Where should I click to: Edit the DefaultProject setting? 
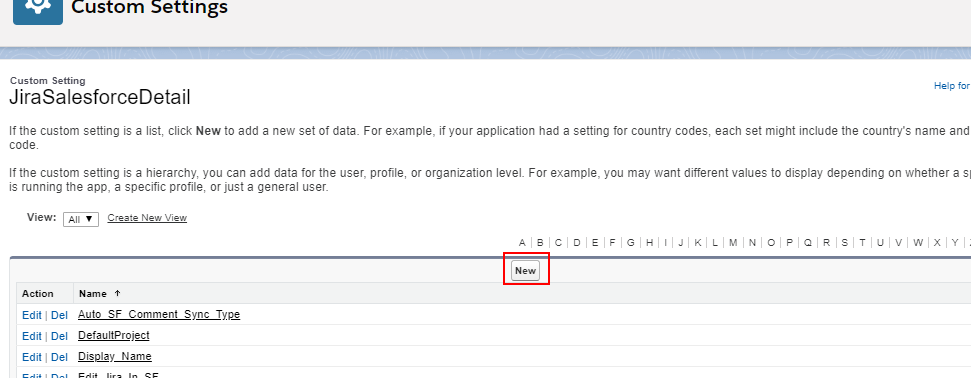(x=32, y=336)
